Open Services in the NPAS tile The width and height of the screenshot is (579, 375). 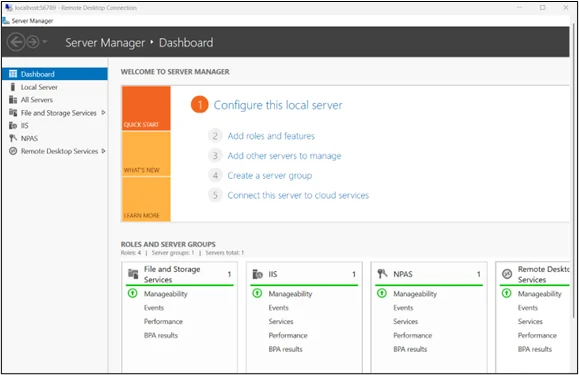tap(405, 321)
